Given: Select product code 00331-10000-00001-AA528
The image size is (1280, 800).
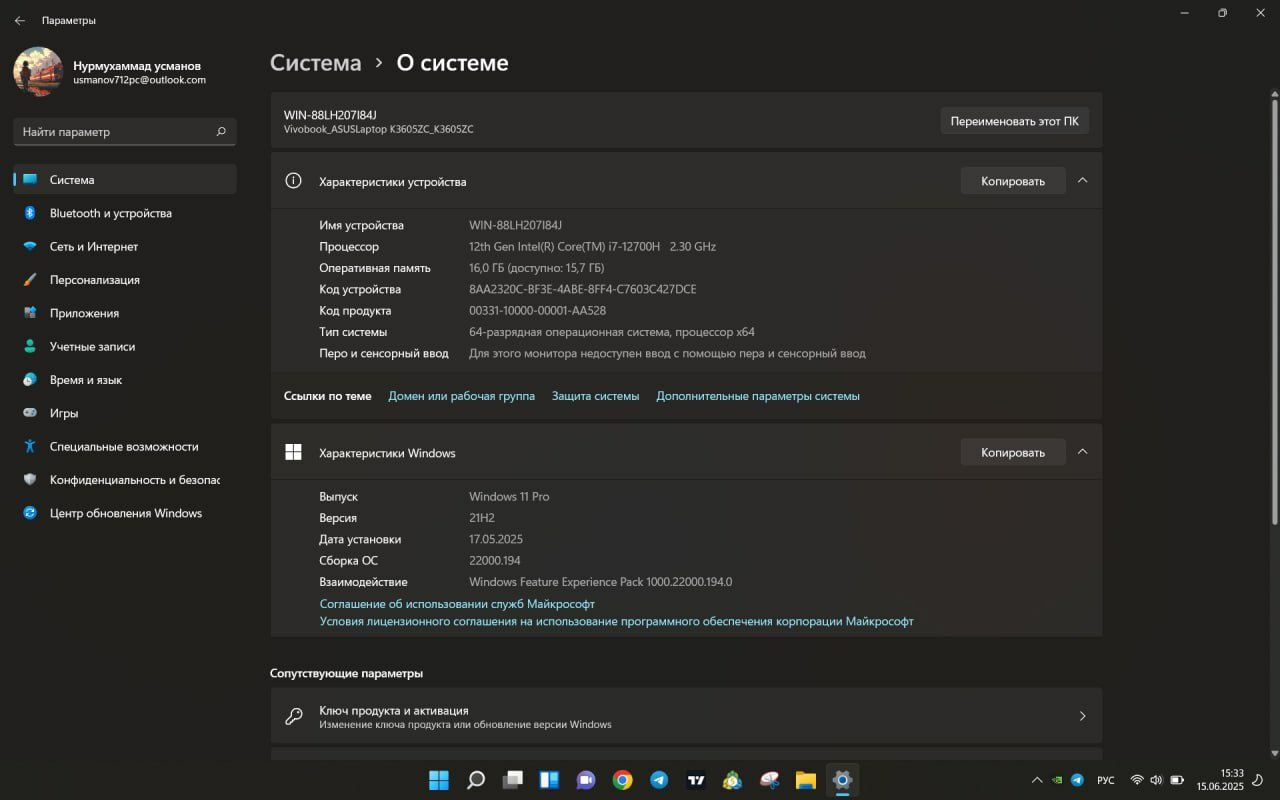Looking at the screenshot, I should click(x=537, y=310).
